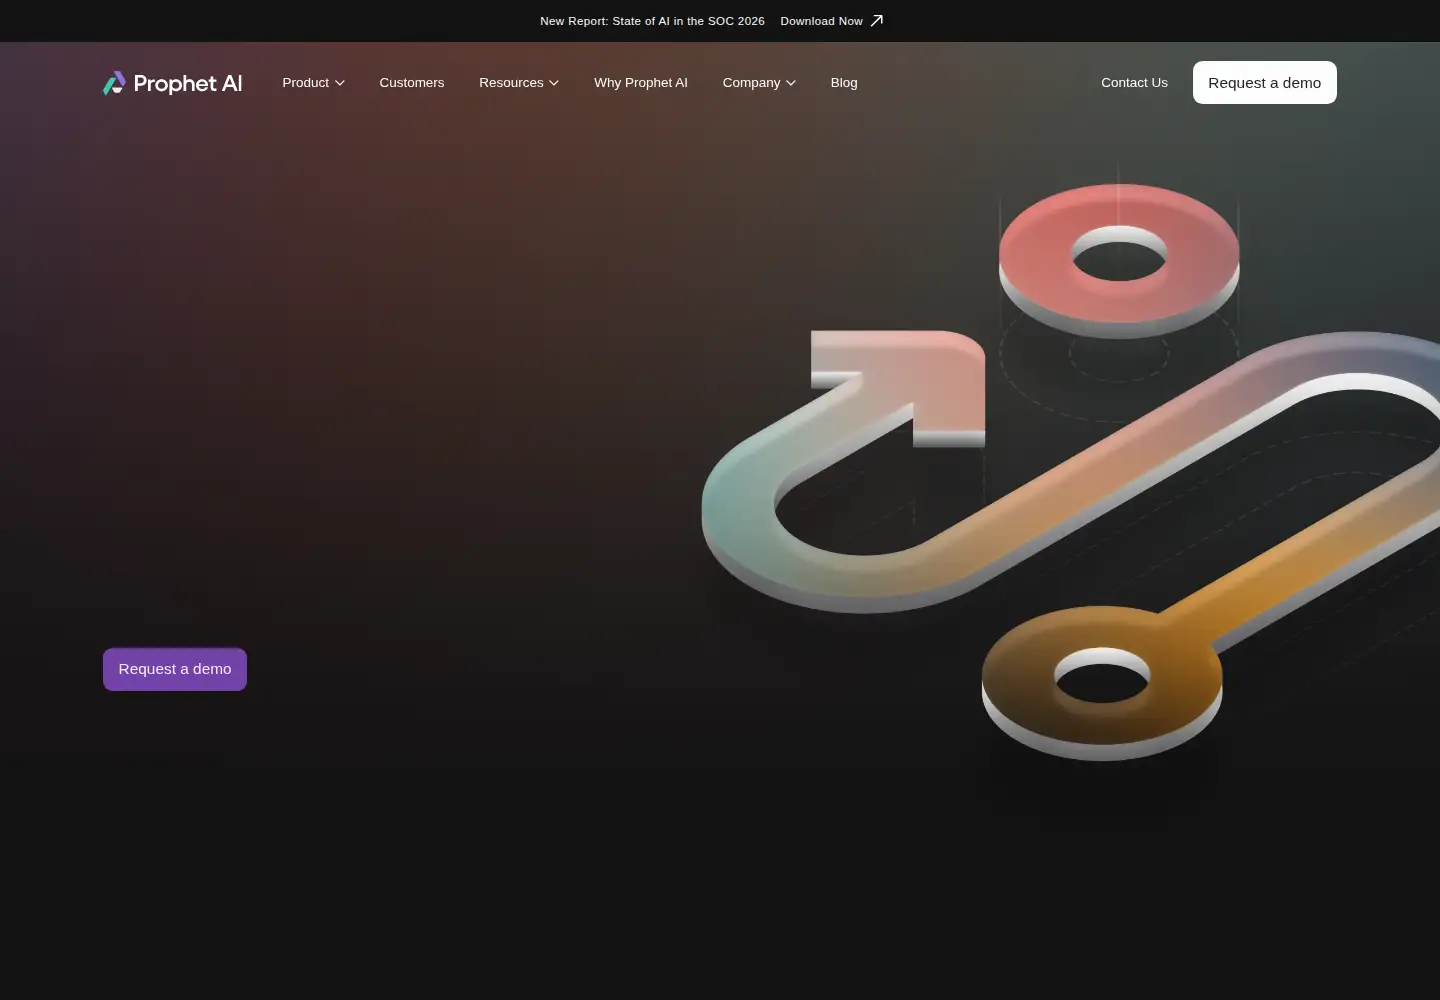Expand the Company dropdown menu
The image size is (1440, 1000).
pyautogui.click(x=759, y=83)
